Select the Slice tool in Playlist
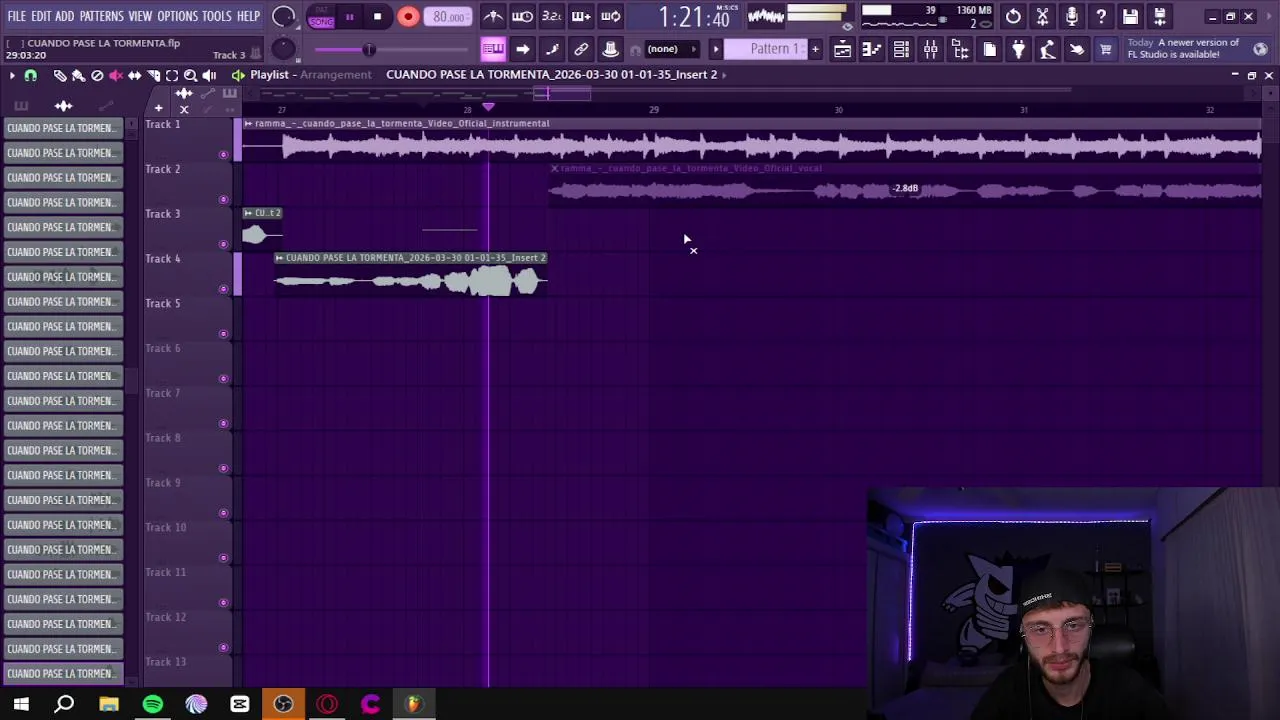The image size is (1280, 720). (153, 75)
